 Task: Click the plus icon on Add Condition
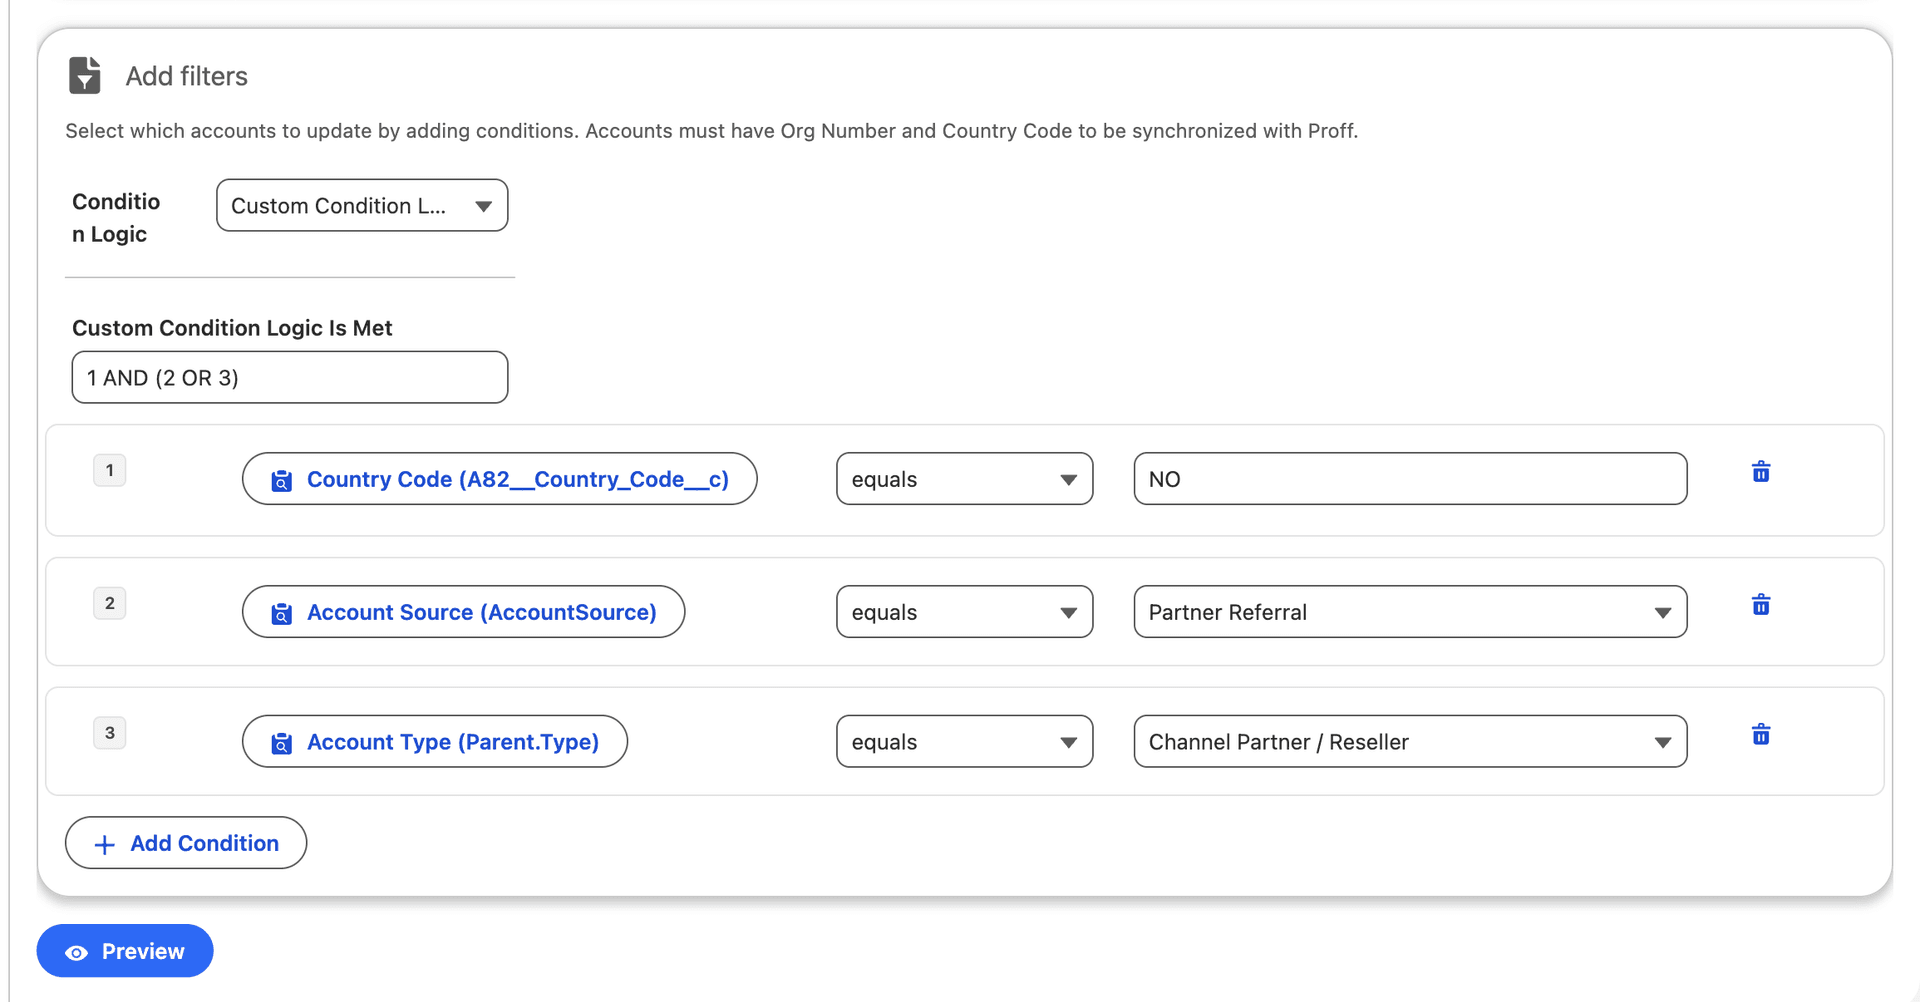(103, 843)
